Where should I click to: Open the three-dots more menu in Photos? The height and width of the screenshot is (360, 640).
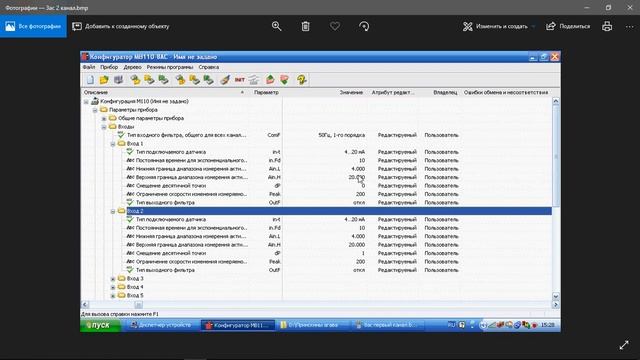point(629,26)
